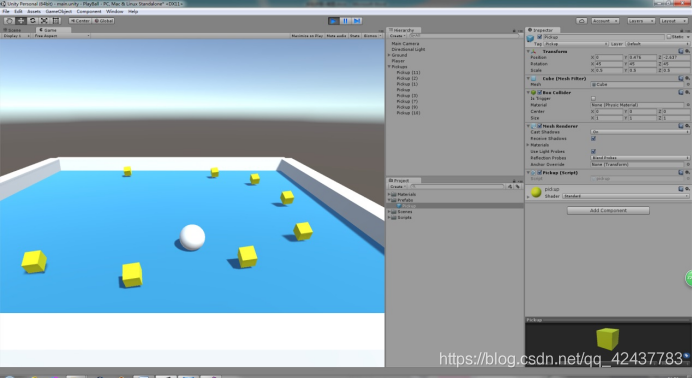Open the Layers dropdown
The width and height of the screenshot is (693, 378).
coord(640,21)
